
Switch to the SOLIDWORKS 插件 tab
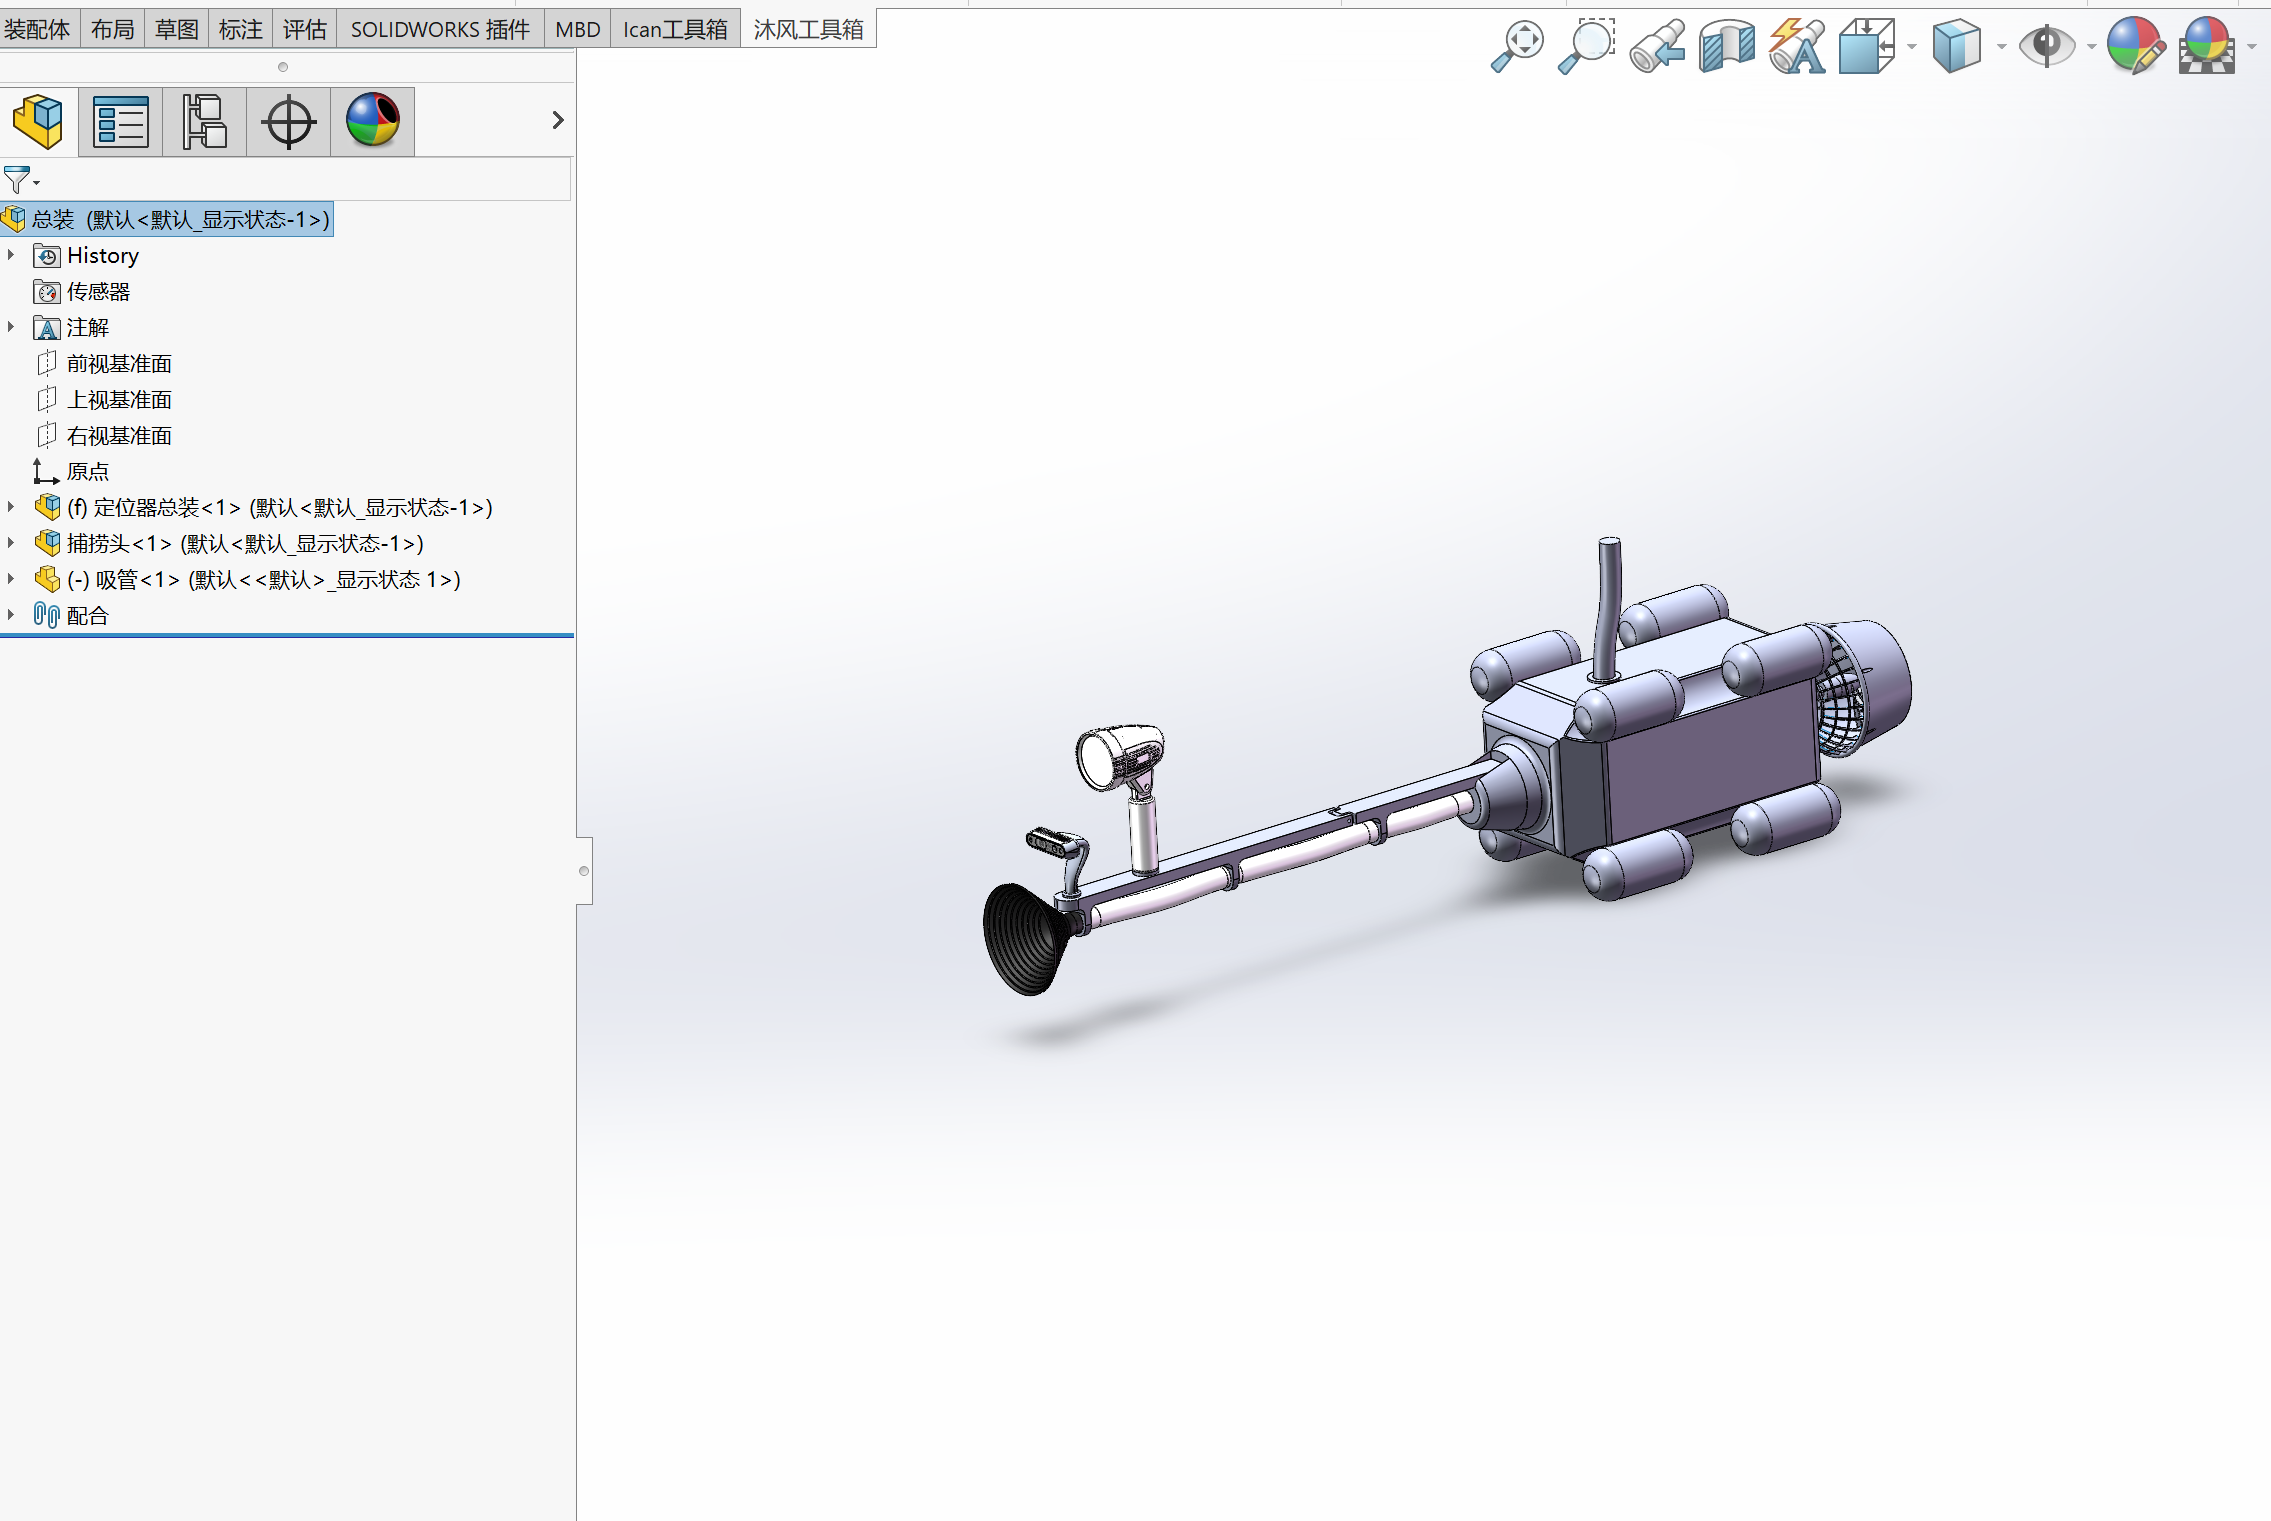tap(440, 29)
